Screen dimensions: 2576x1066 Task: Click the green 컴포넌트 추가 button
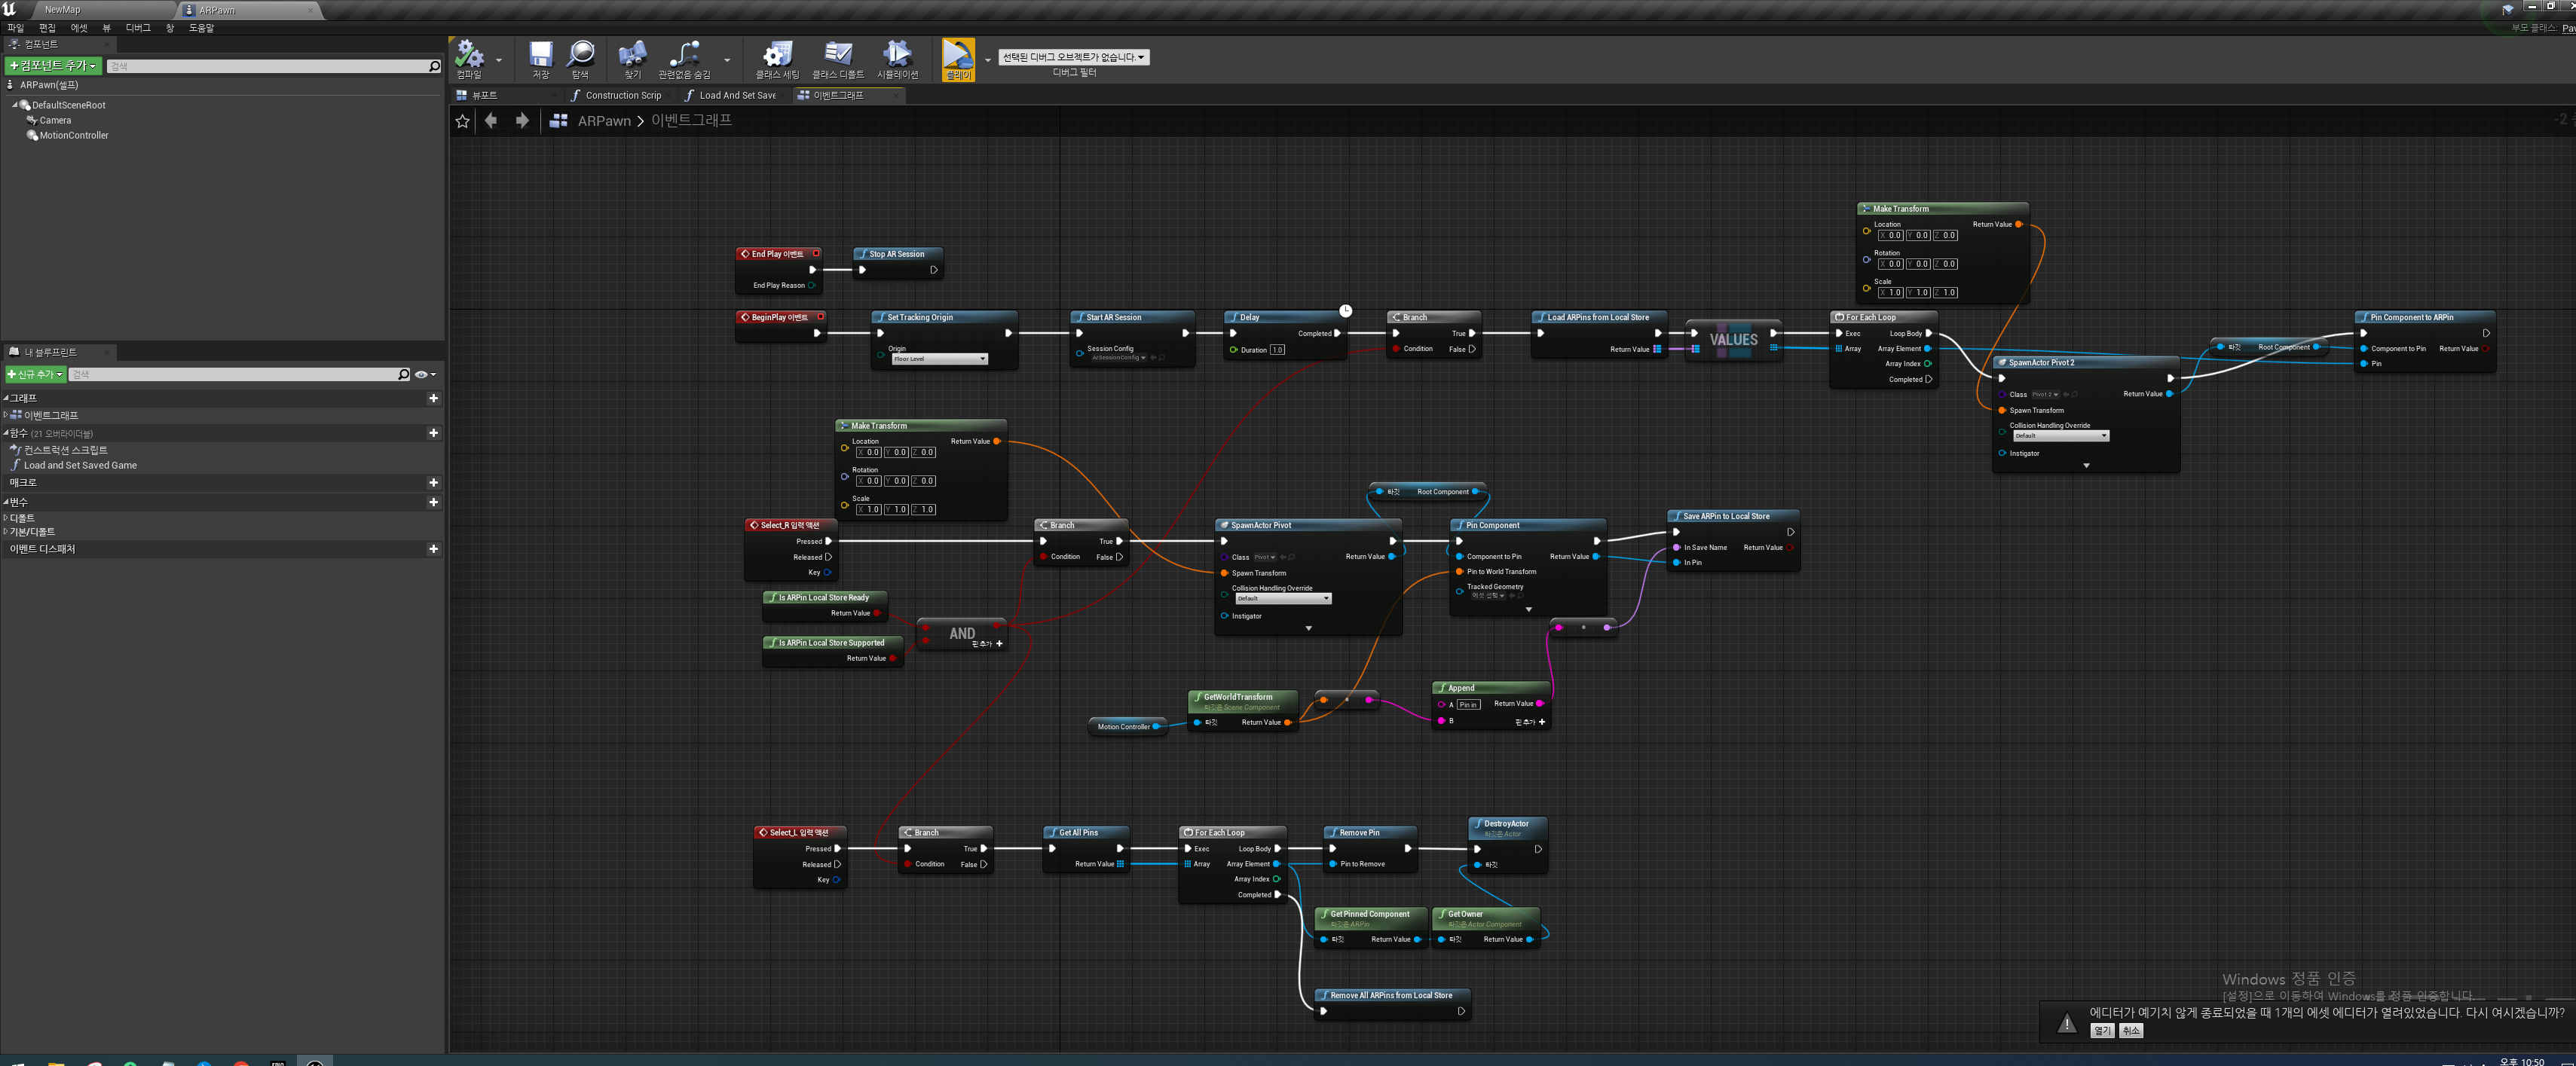(53, 66)
